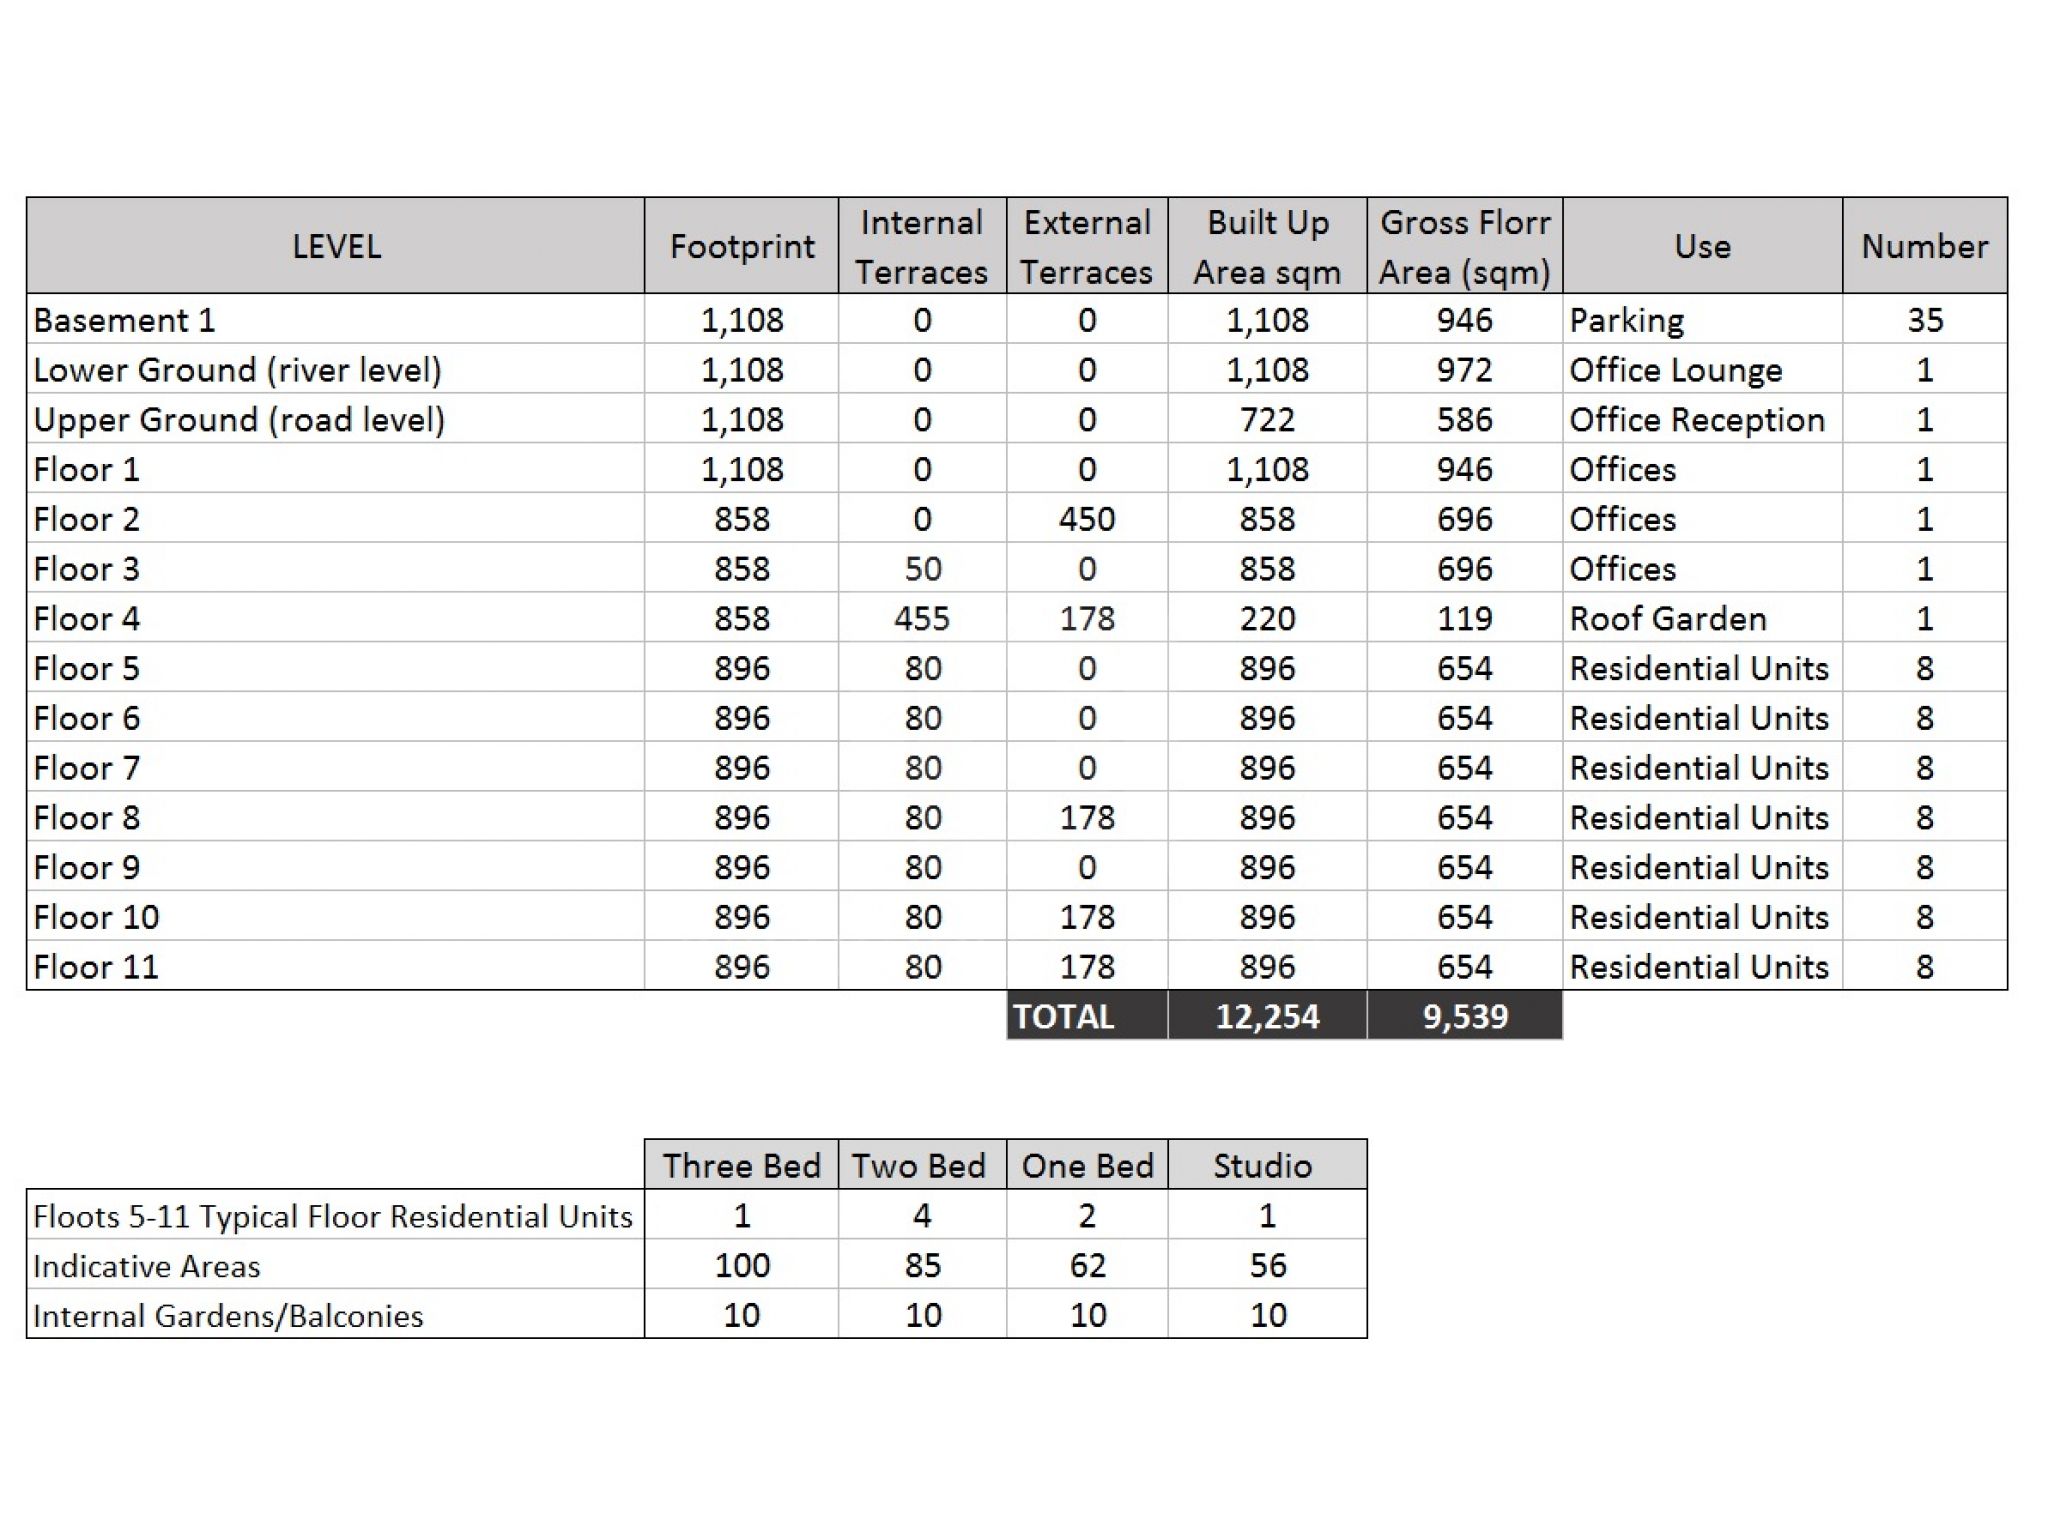Select Floor 1 Offices use cell
This screenshot has height=1536, width=2048.
[1703, 469]
